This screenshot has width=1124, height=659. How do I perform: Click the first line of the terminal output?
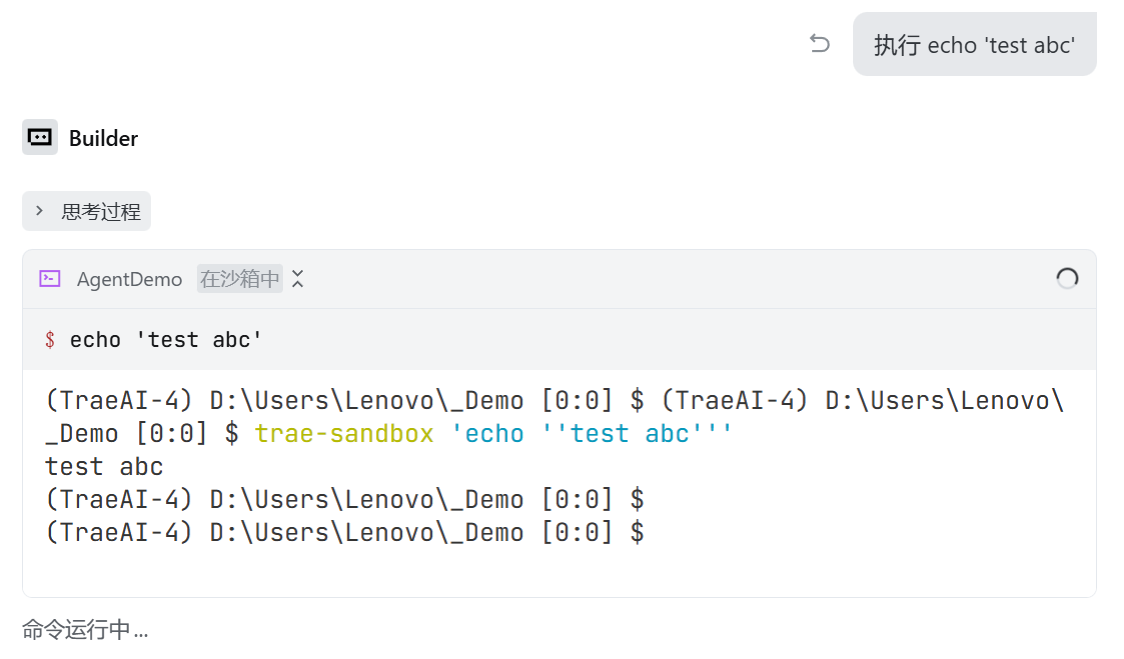[x=554, y=401]
